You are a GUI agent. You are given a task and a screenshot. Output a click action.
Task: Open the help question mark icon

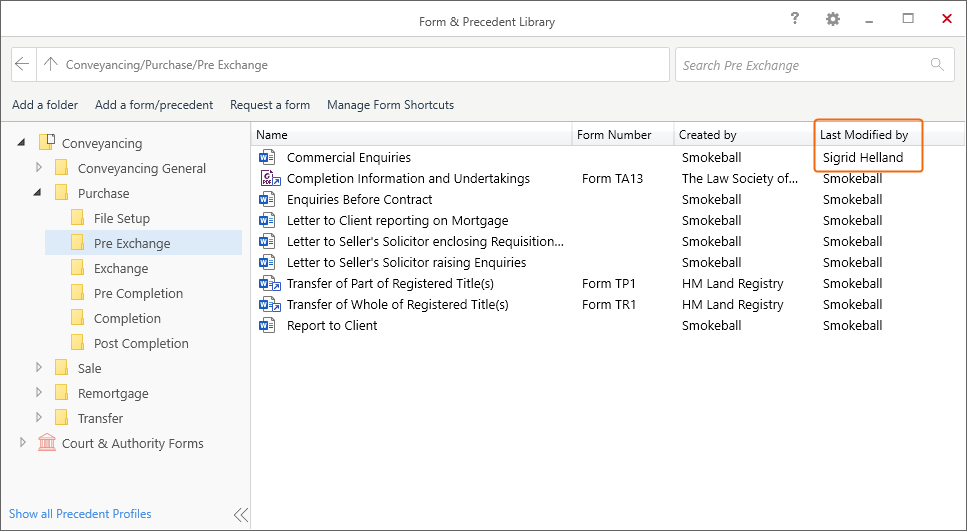(794, 19)
